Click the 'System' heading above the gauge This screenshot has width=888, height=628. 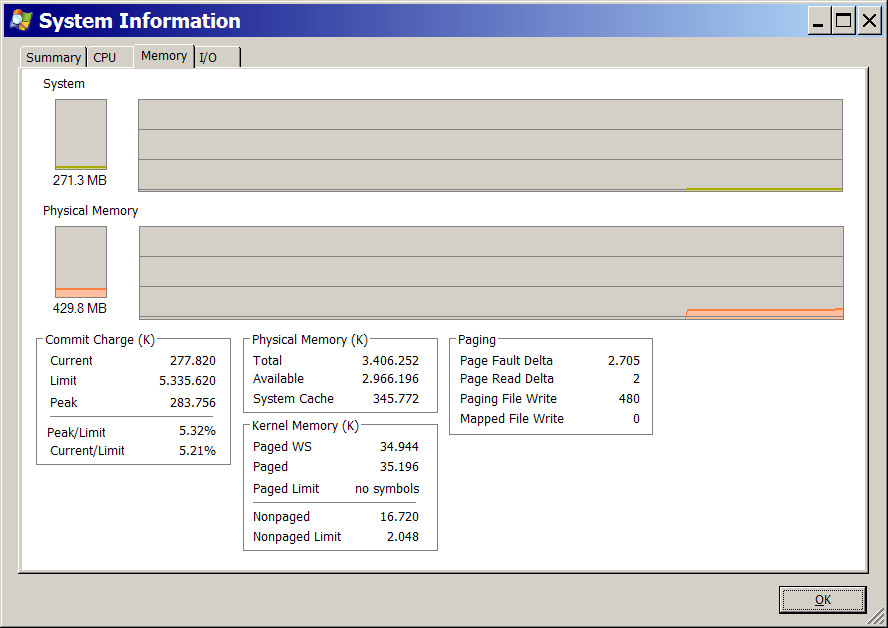point(64,84)
